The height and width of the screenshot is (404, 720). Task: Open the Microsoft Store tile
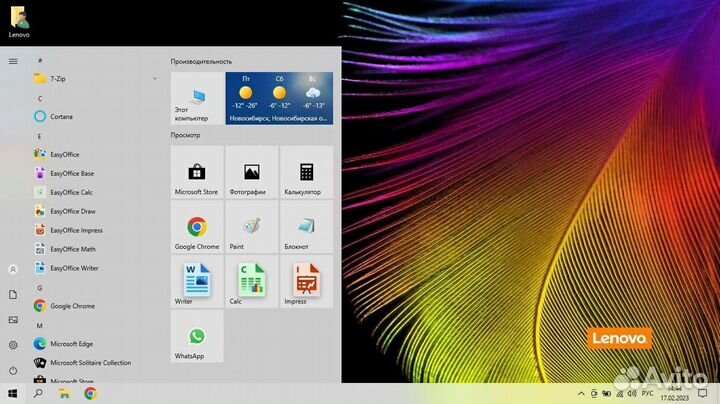click(197, 172)
